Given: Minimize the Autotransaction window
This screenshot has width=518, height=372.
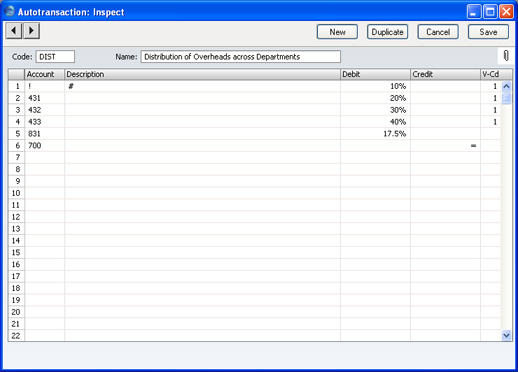Looking at the screenshot, I should click(x=474, y=12).
